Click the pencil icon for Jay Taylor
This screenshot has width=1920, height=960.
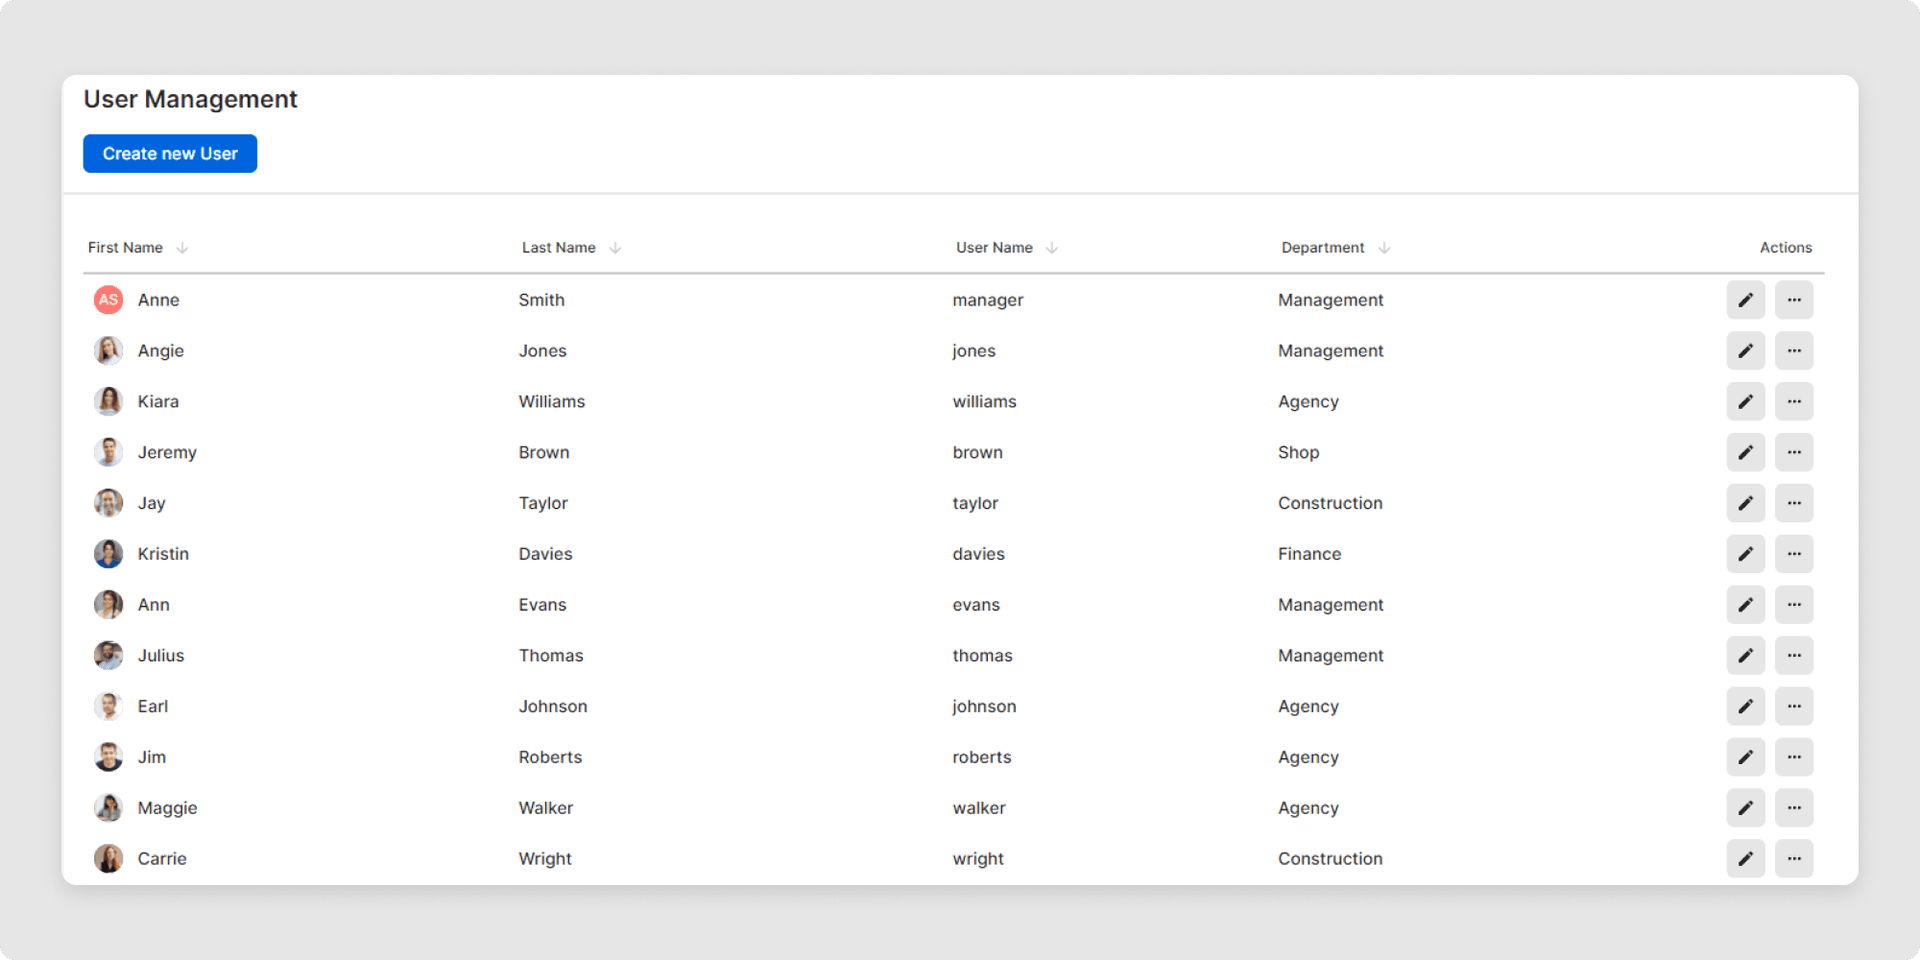point(1745,503)
